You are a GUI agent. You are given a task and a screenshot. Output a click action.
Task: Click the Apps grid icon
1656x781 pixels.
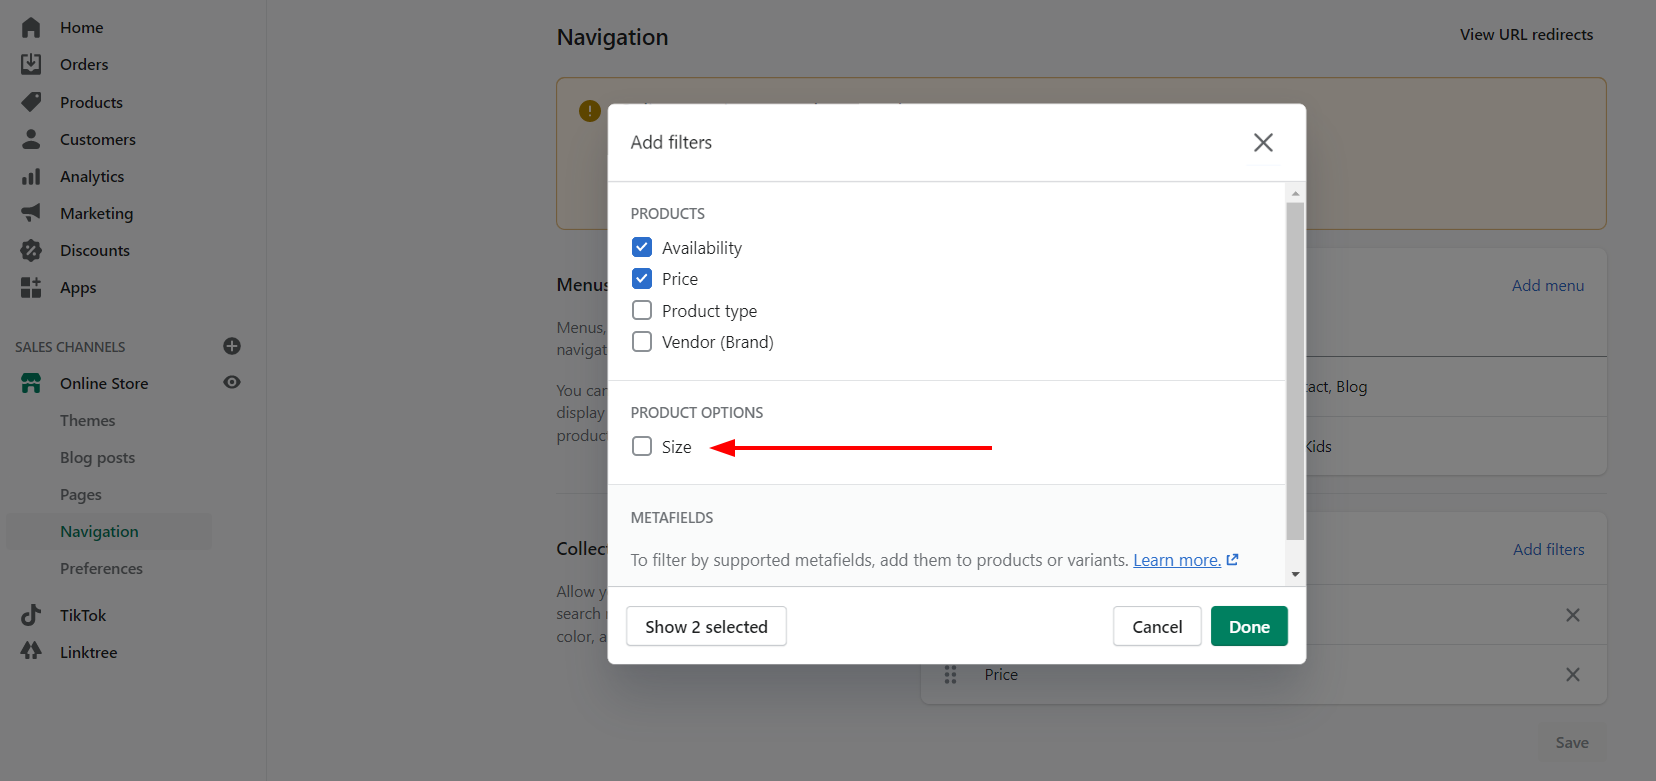point(31,288)
